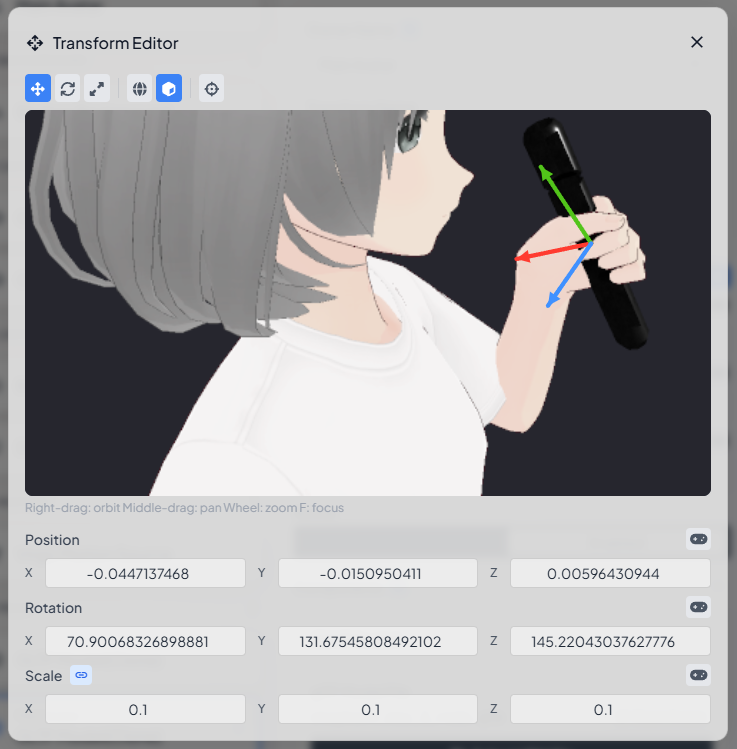Screen dimensions: 737x749
Task: Click the Scale gamepad button
Action: pos(698,675)
